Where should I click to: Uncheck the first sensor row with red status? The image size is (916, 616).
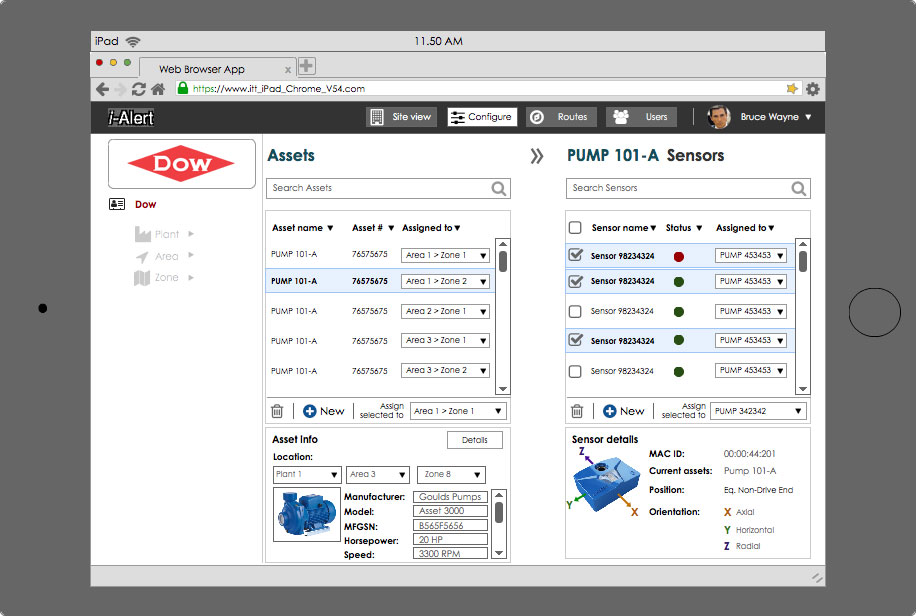575,256
